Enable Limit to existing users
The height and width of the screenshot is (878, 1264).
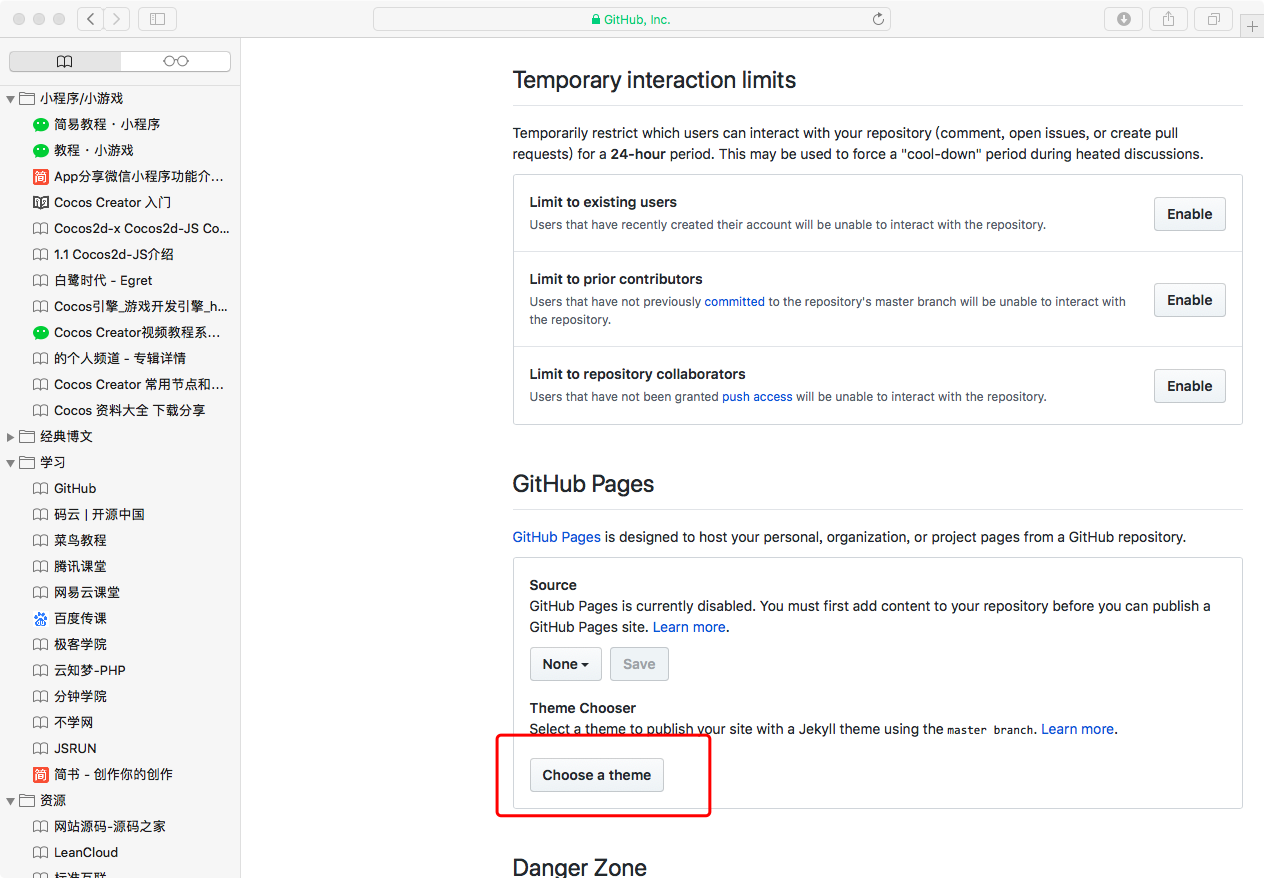click(1189, 214)
